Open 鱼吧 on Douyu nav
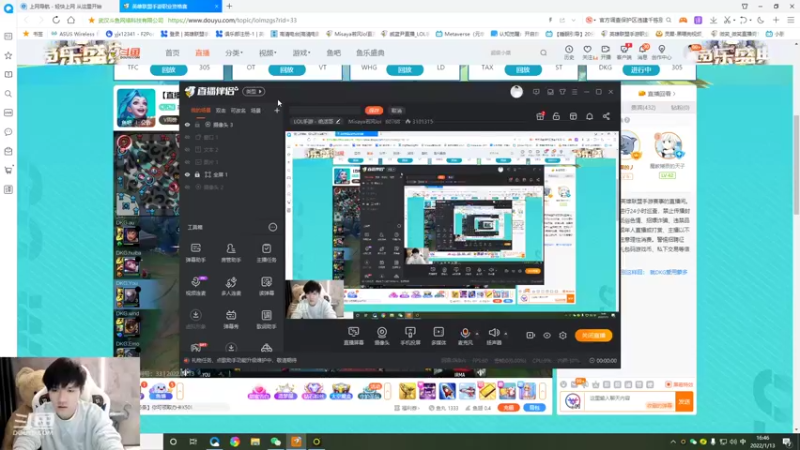800x450 pixels. [x=334, y=53]
